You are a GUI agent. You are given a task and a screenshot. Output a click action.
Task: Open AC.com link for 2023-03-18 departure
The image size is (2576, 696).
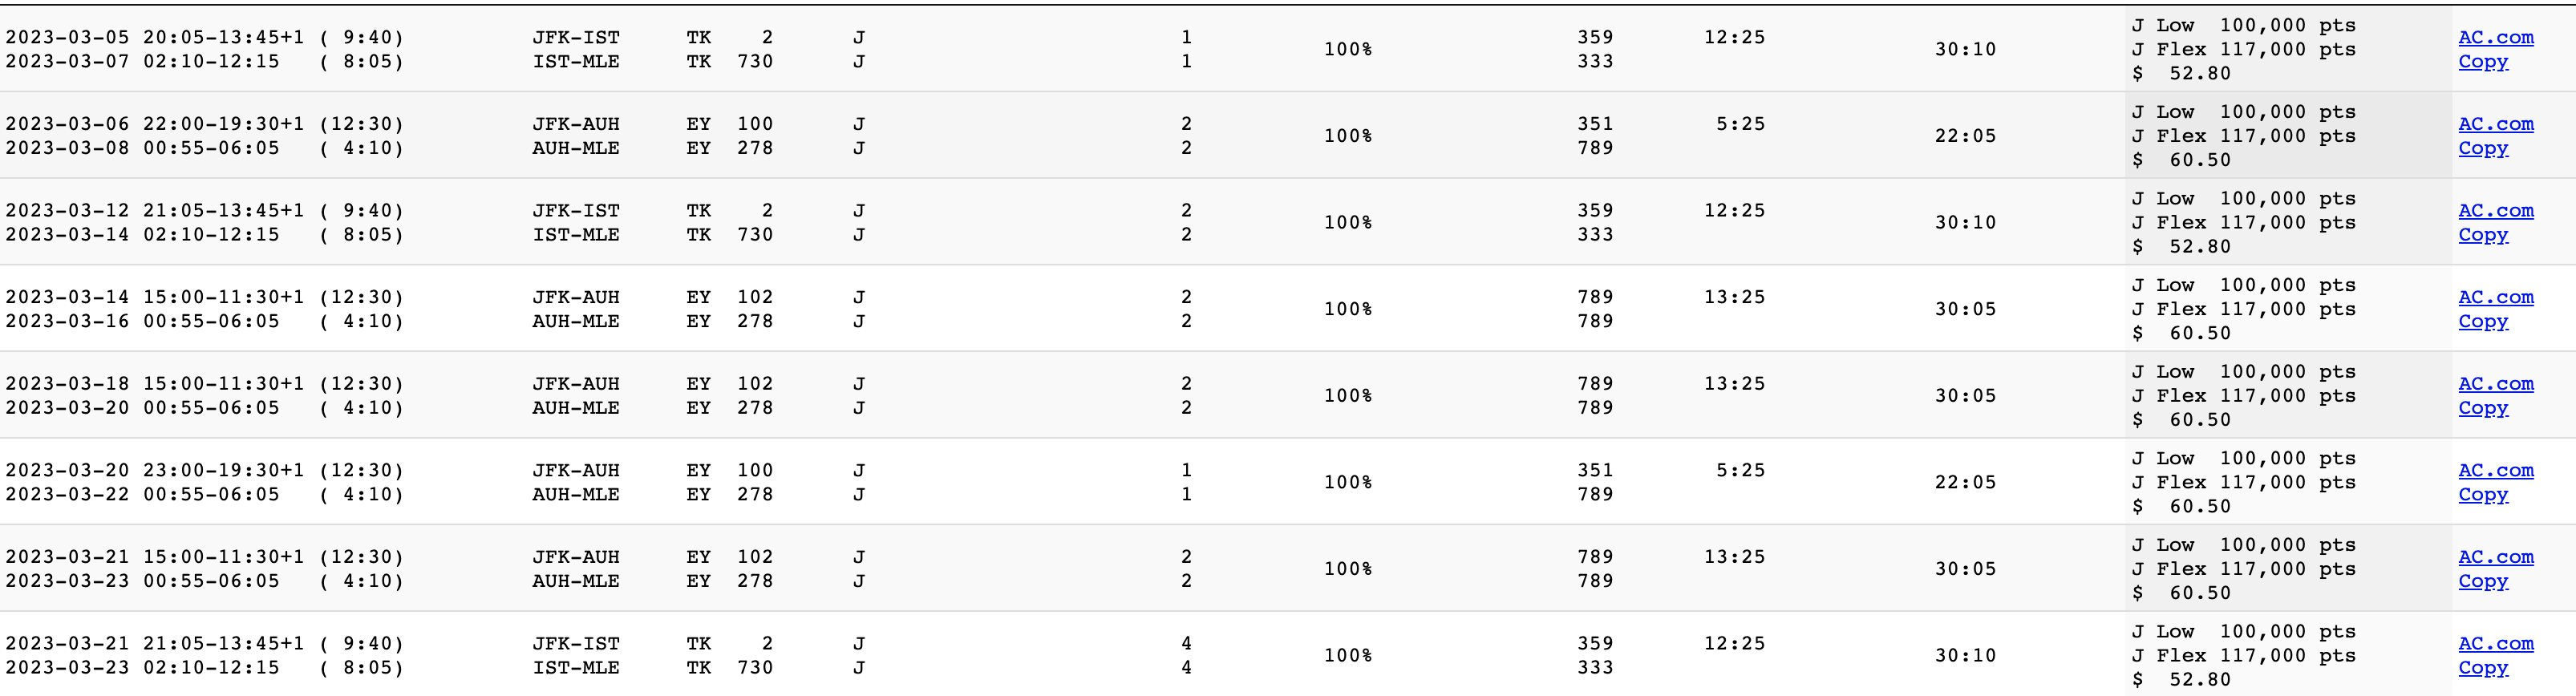point(2496,383)
